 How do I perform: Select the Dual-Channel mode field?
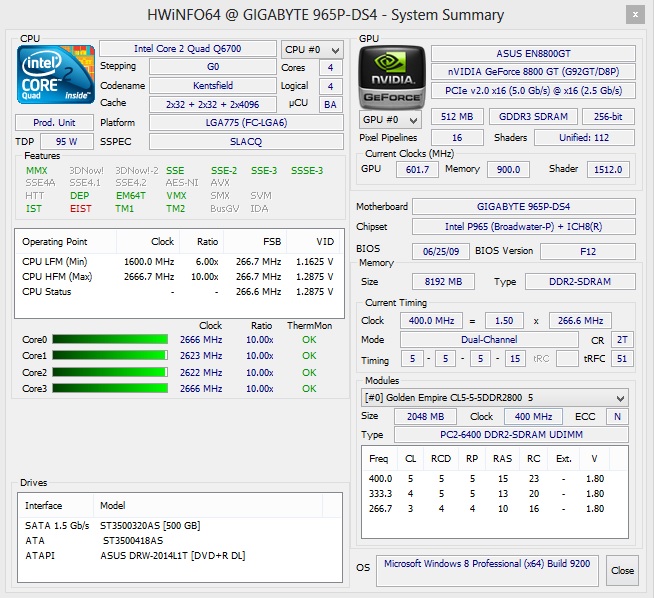[x=489, y=339]
